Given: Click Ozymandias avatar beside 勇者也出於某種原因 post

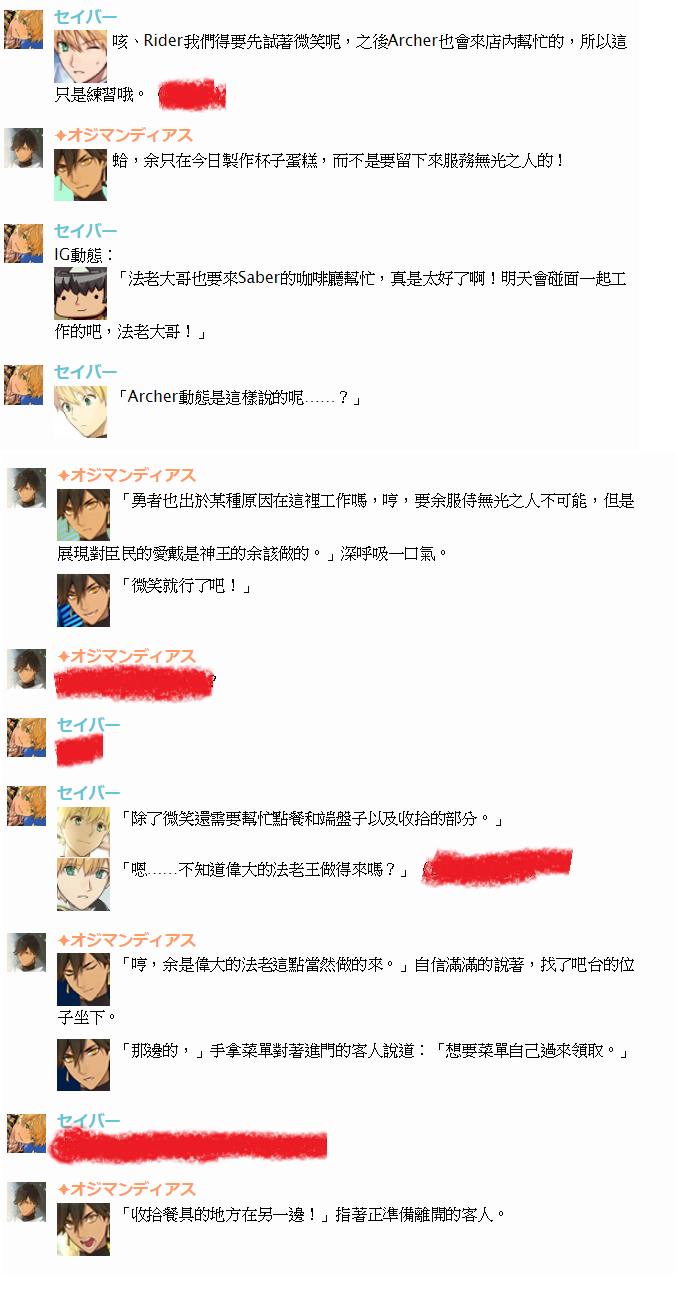Looking at the screenshot, I should 27,487.
